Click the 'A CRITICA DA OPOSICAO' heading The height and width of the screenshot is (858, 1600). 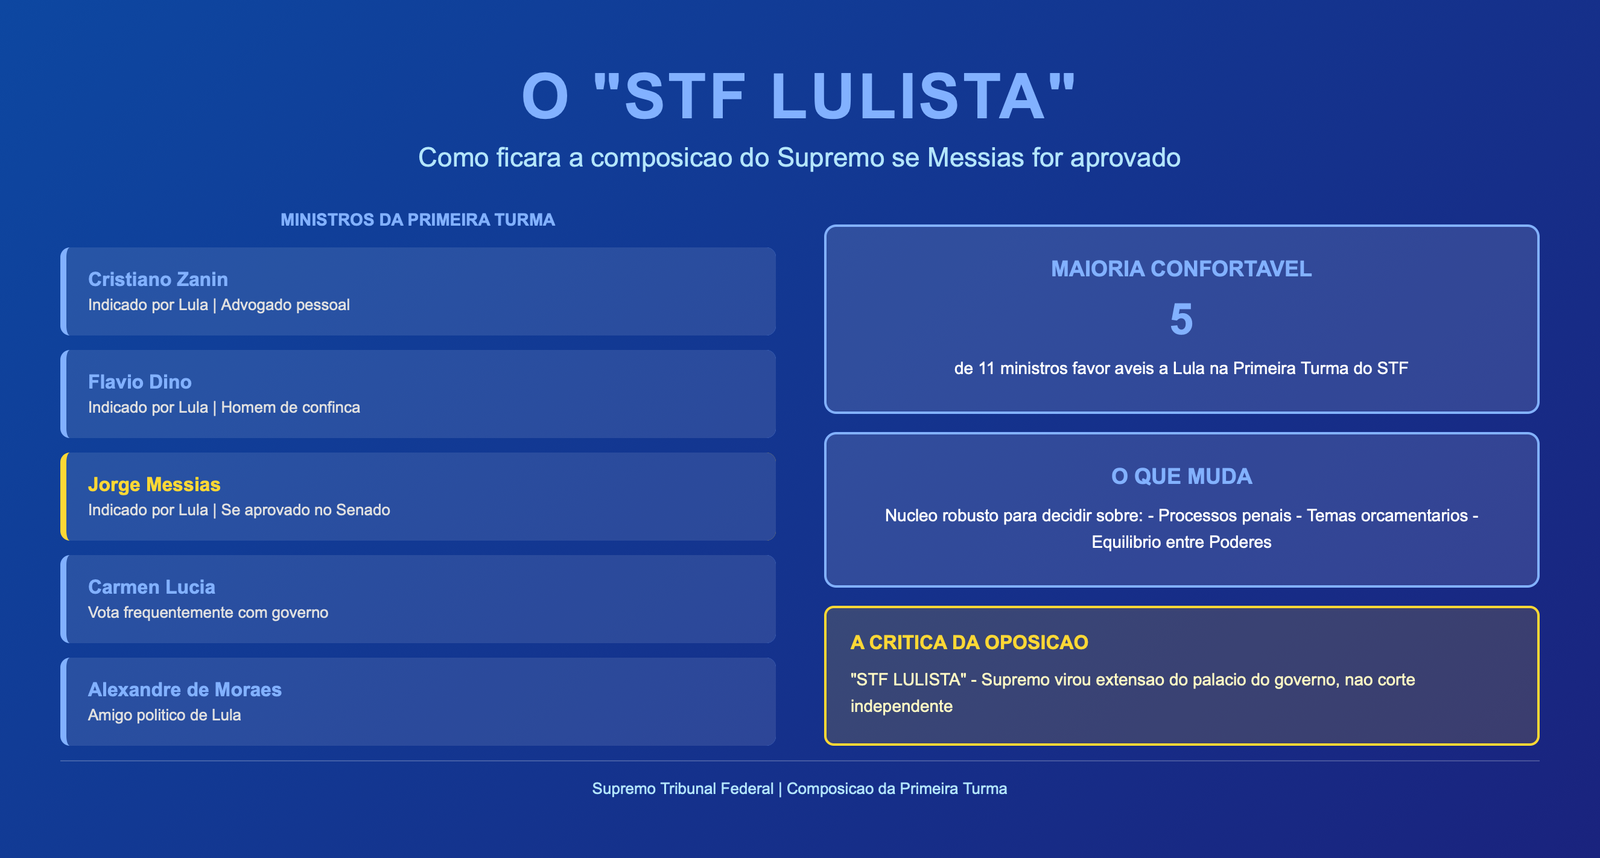tap(969, 643)
